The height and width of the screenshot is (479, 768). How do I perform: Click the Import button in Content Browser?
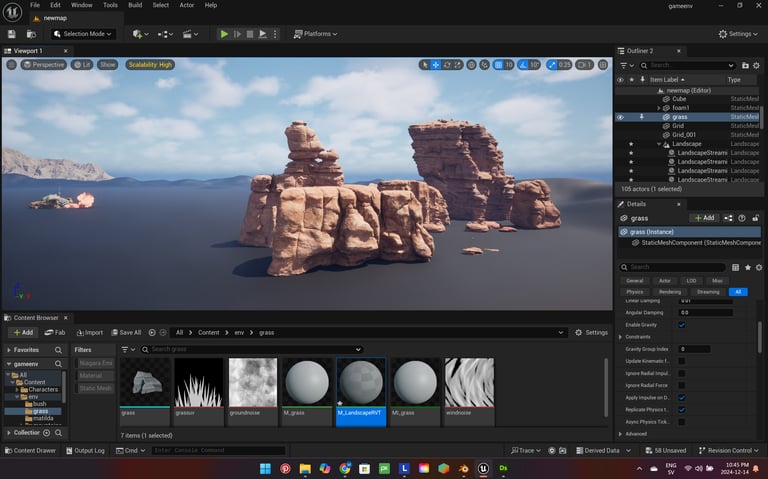tap(88, 332)
